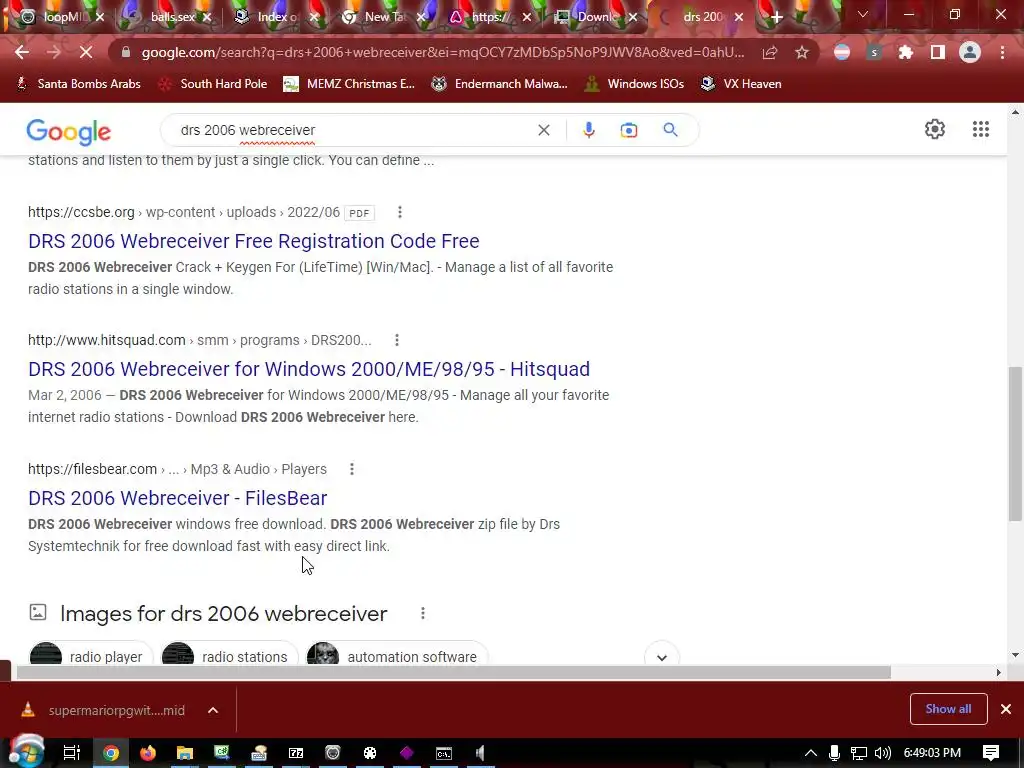Screen dimensions: 1024x768
Task: Click the search by image camera icon
Action: pyautogui.click(x=628, y=130)
